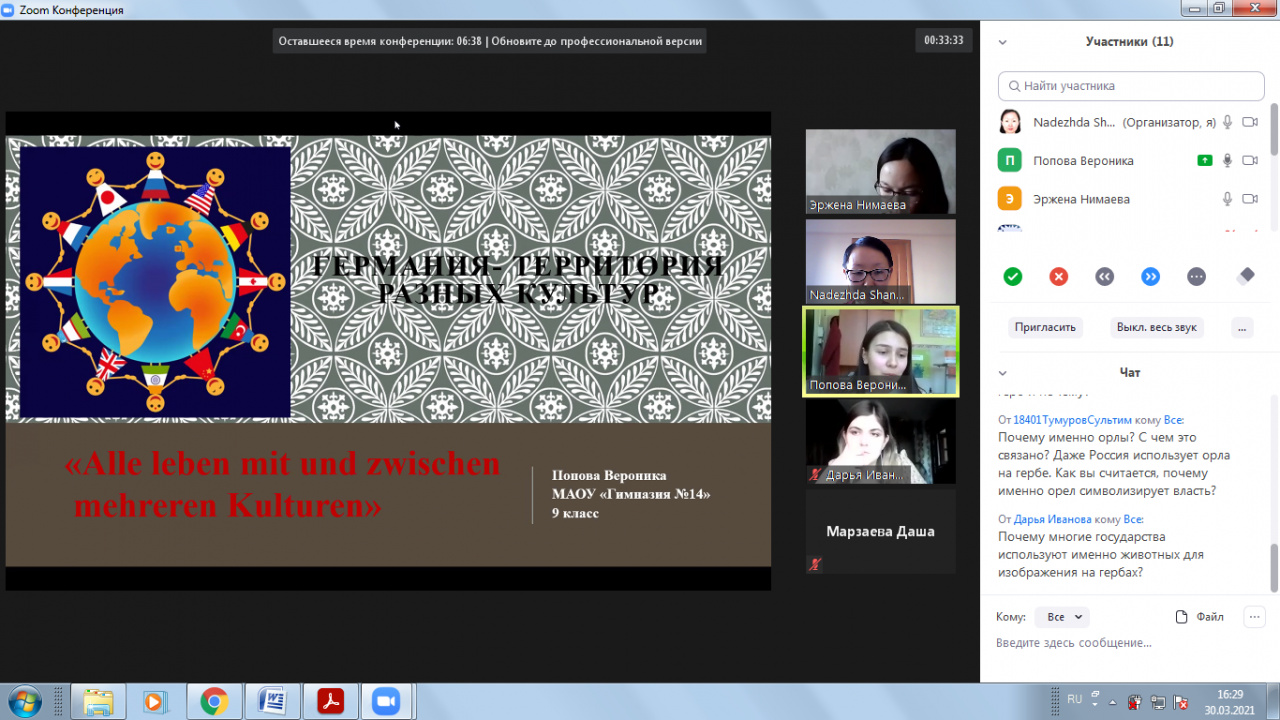Click Выкл. весь звук button
The image size is (1280, 720).
click(x=1157, y=327)
